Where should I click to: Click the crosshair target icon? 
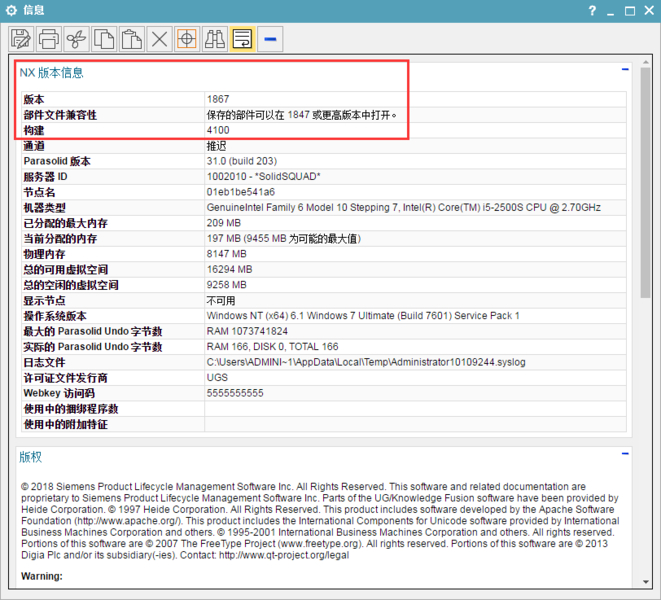187,39
